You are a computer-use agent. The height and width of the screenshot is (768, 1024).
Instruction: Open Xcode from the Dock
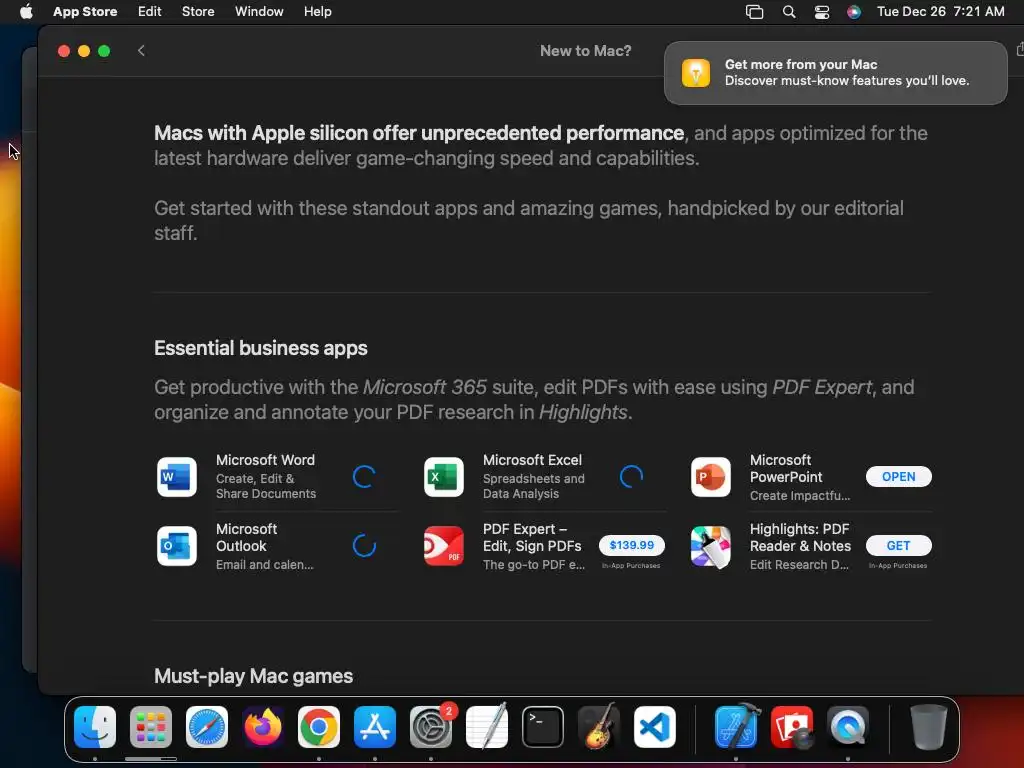(x=737, y=727)
